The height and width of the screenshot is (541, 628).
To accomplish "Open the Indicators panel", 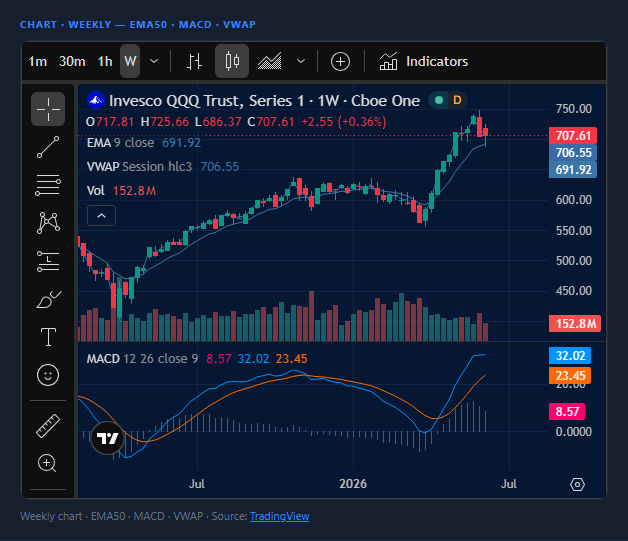I will pos(424,61).
